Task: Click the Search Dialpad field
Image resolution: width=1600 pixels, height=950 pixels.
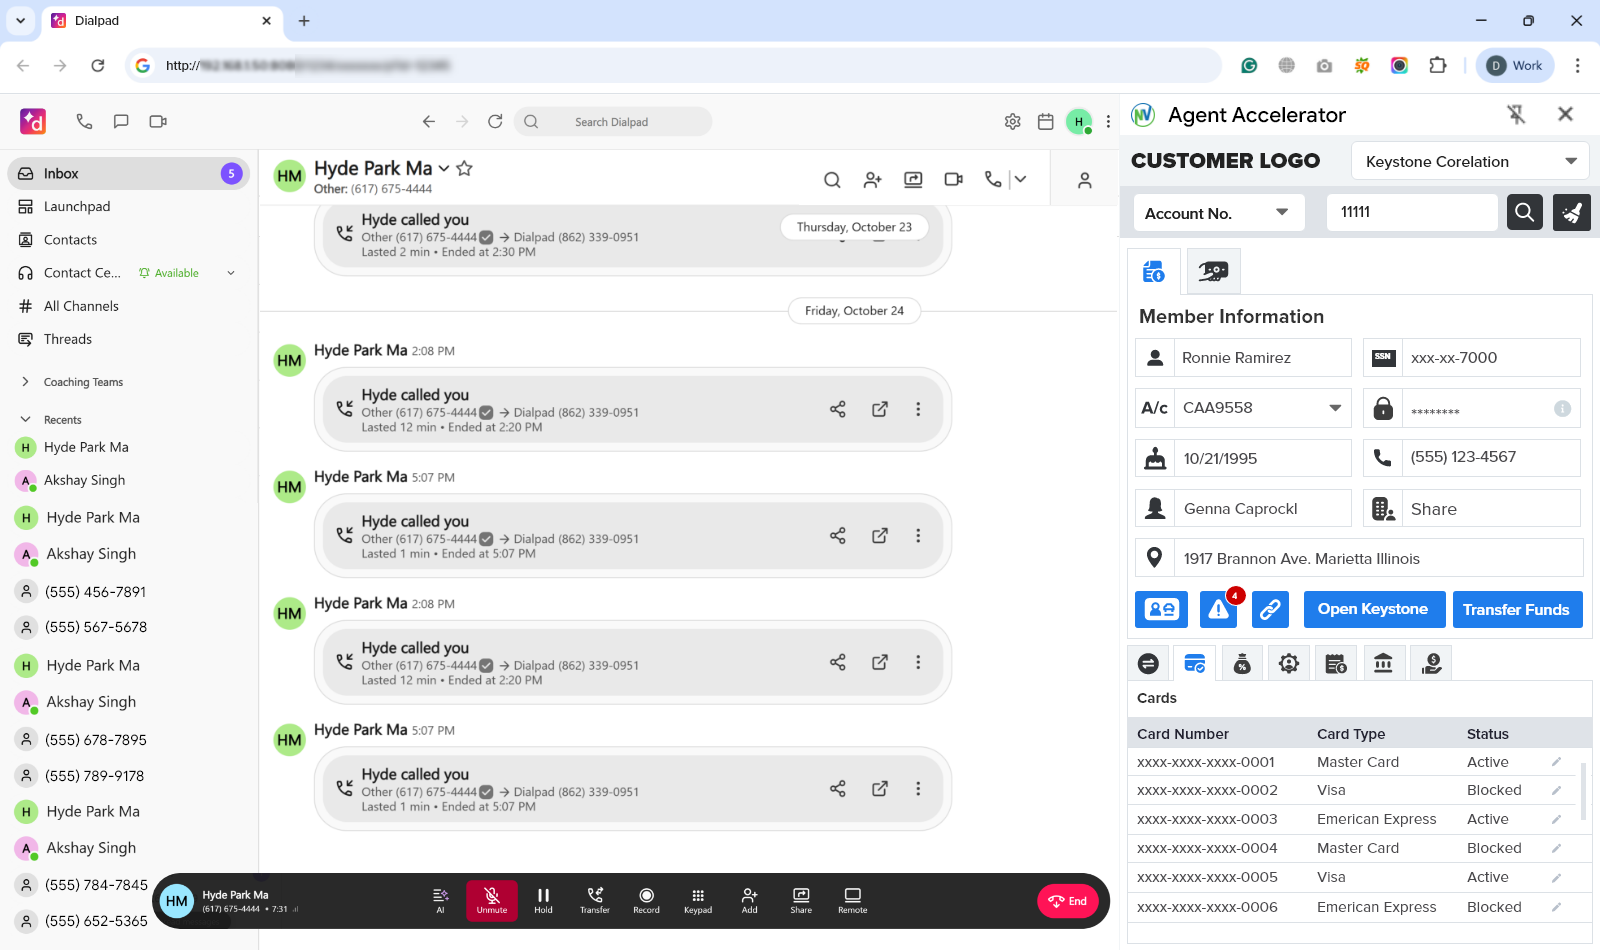Action: coord(613,122)
